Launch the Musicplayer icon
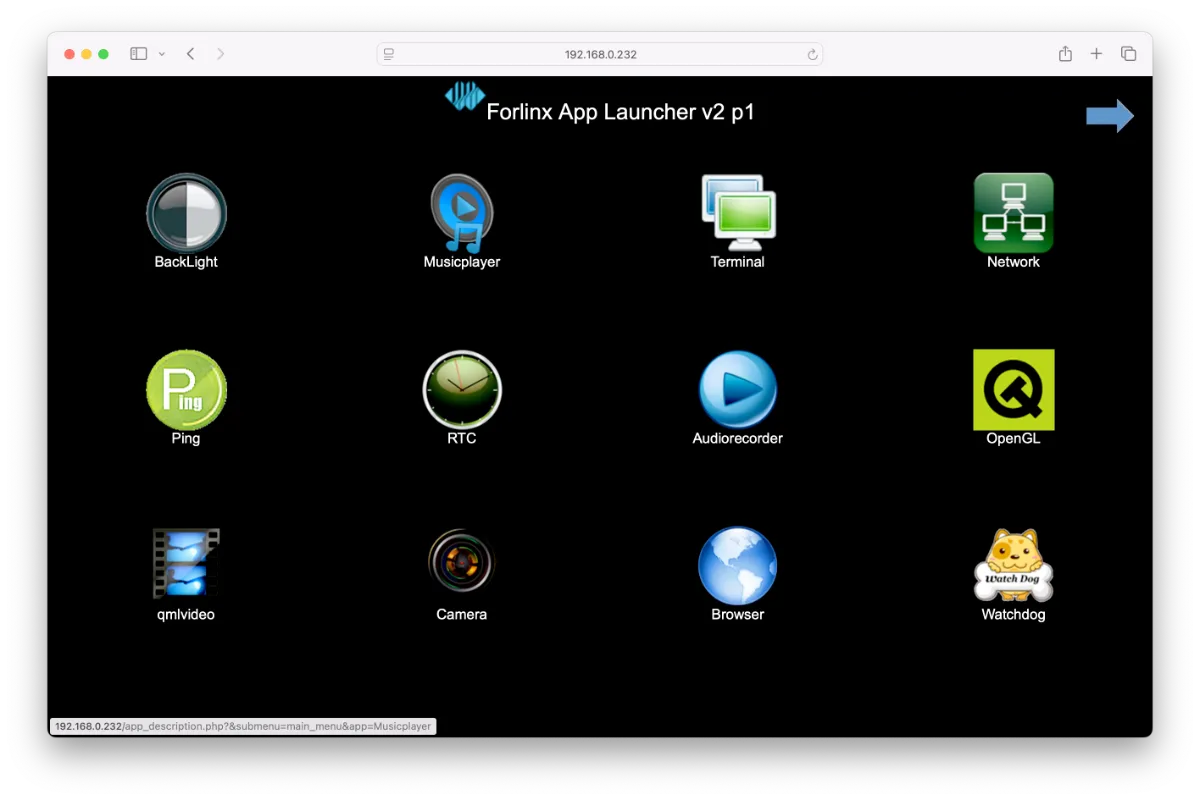 pos(461,212)
